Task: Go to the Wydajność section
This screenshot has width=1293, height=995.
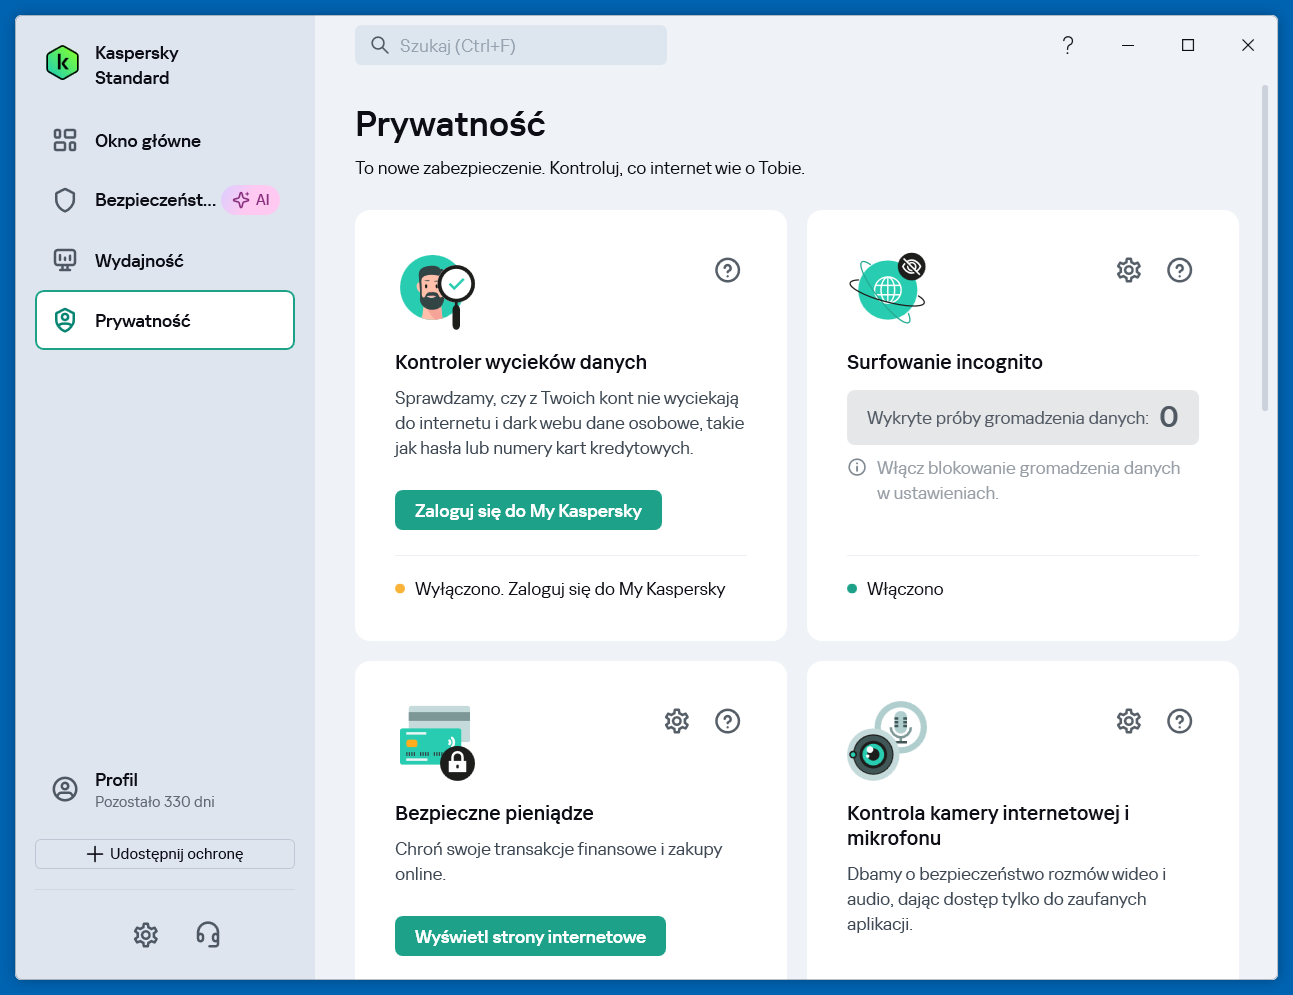Action: (165, 261)
